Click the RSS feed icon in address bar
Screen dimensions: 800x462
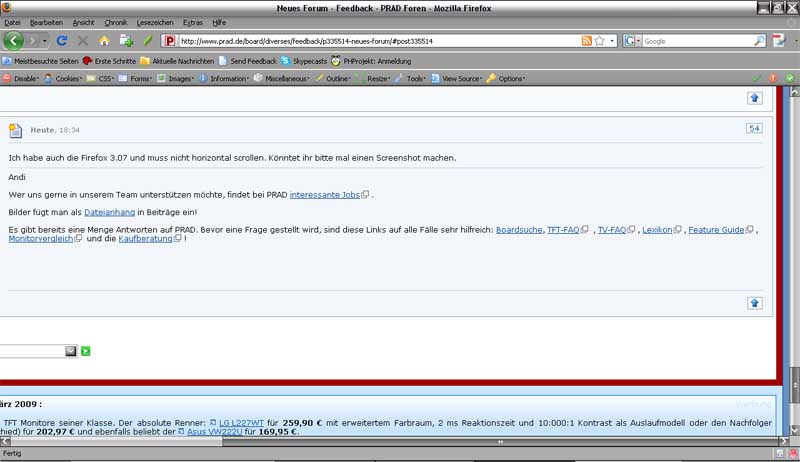[x=587, y=41]
